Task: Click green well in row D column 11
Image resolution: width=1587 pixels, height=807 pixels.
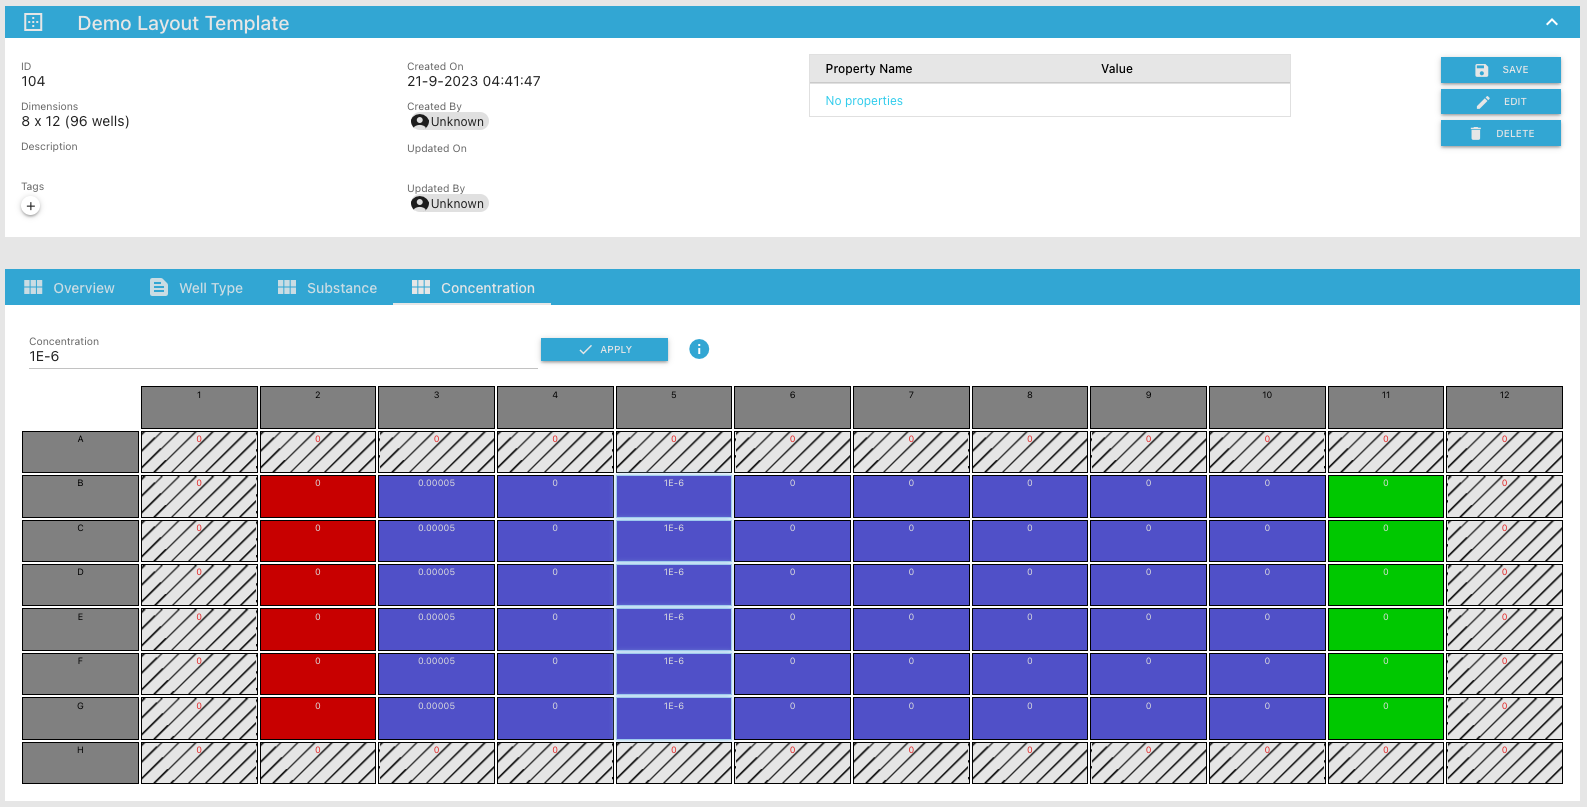Action: coord(1385,585)
